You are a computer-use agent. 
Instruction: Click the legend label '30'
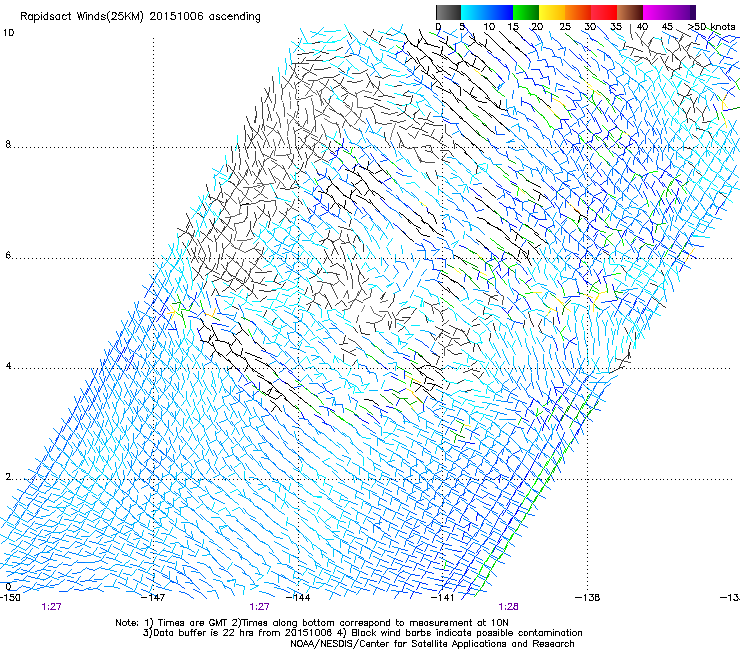pos(590,27)
